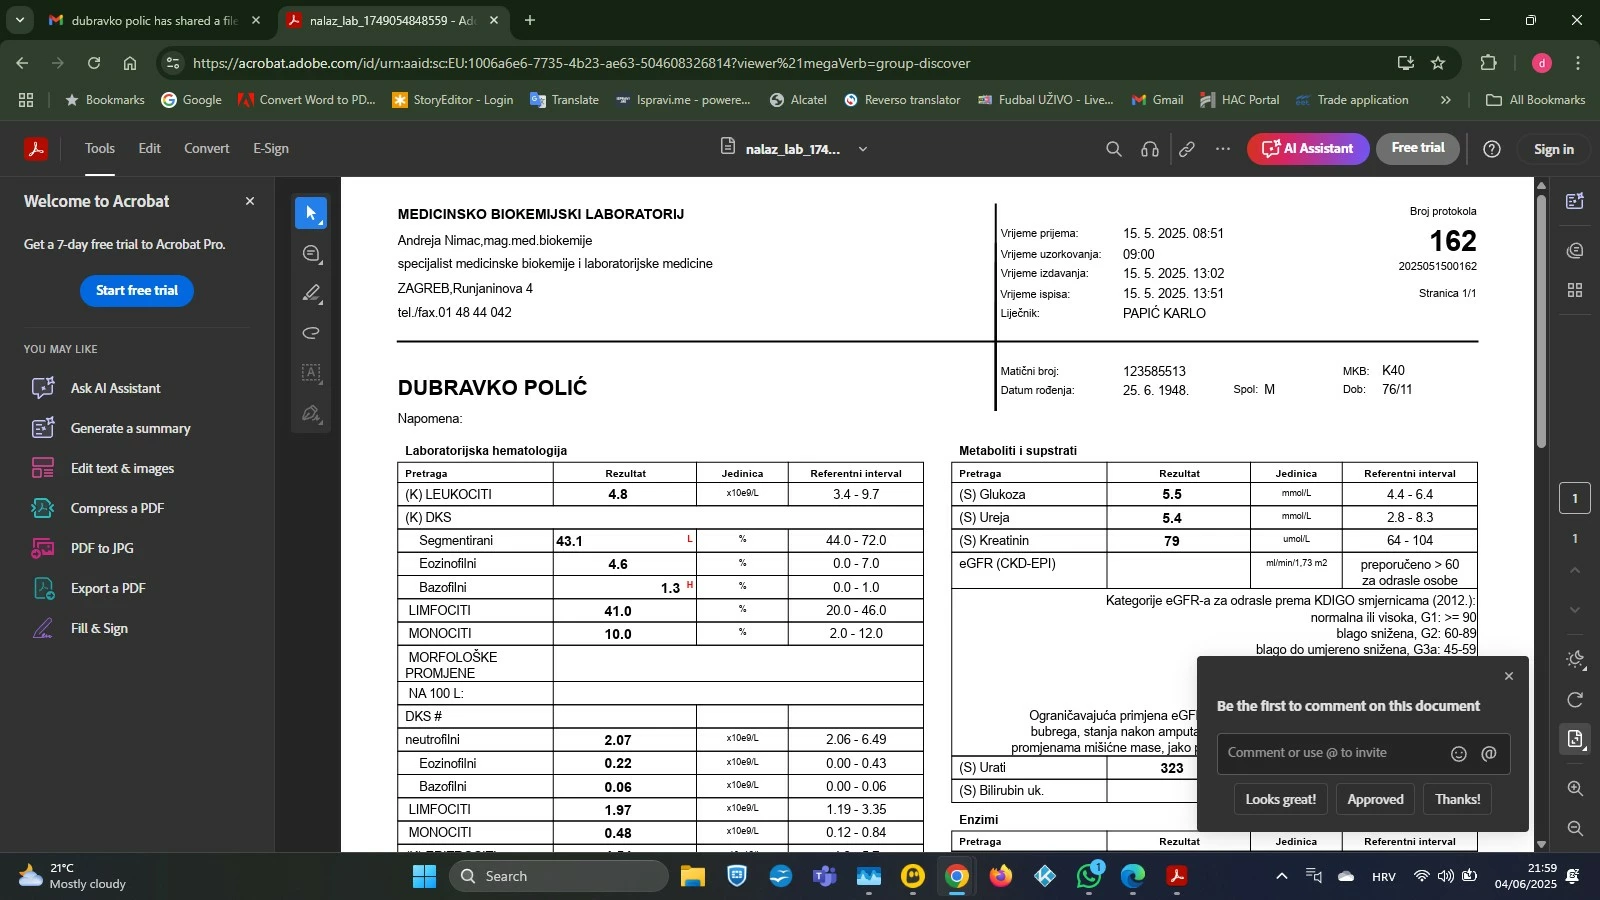This screenshot has width=1600, height=900.
Task: Click the Acrobat home logo icon
Action: point(36,149)
